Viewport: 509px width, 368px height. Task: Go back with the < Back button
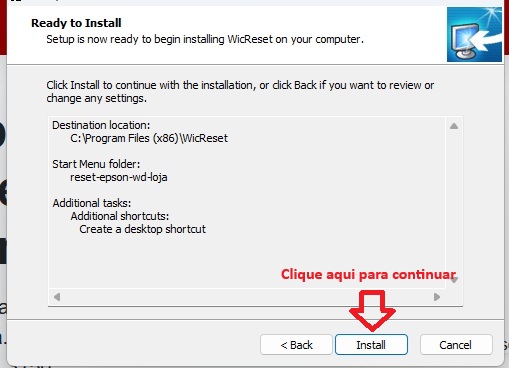[x=296, y=345]
